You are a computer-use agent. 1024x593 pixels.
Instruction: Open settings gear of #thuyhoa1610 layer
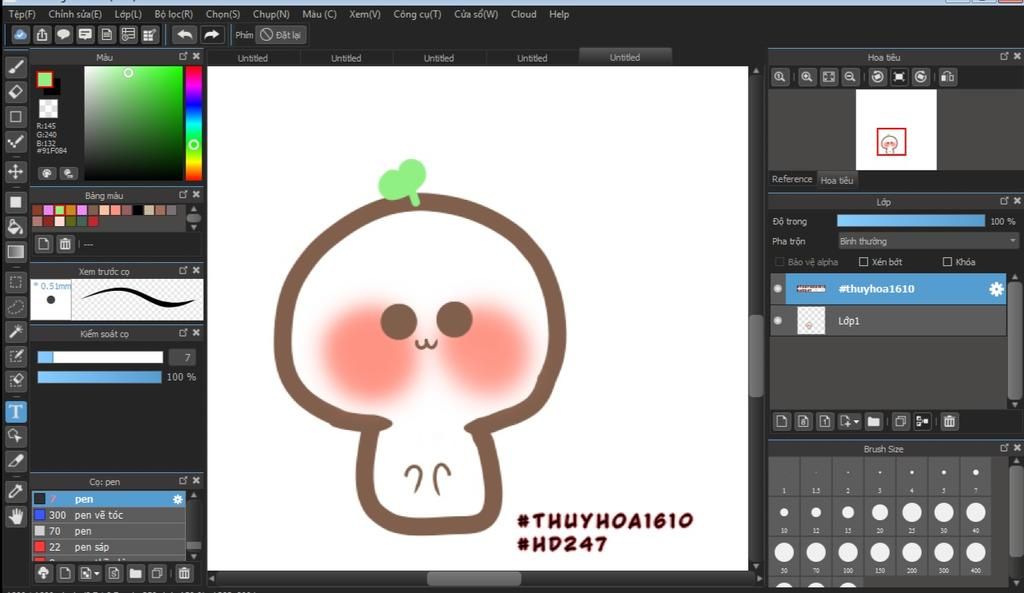[996, 289]
